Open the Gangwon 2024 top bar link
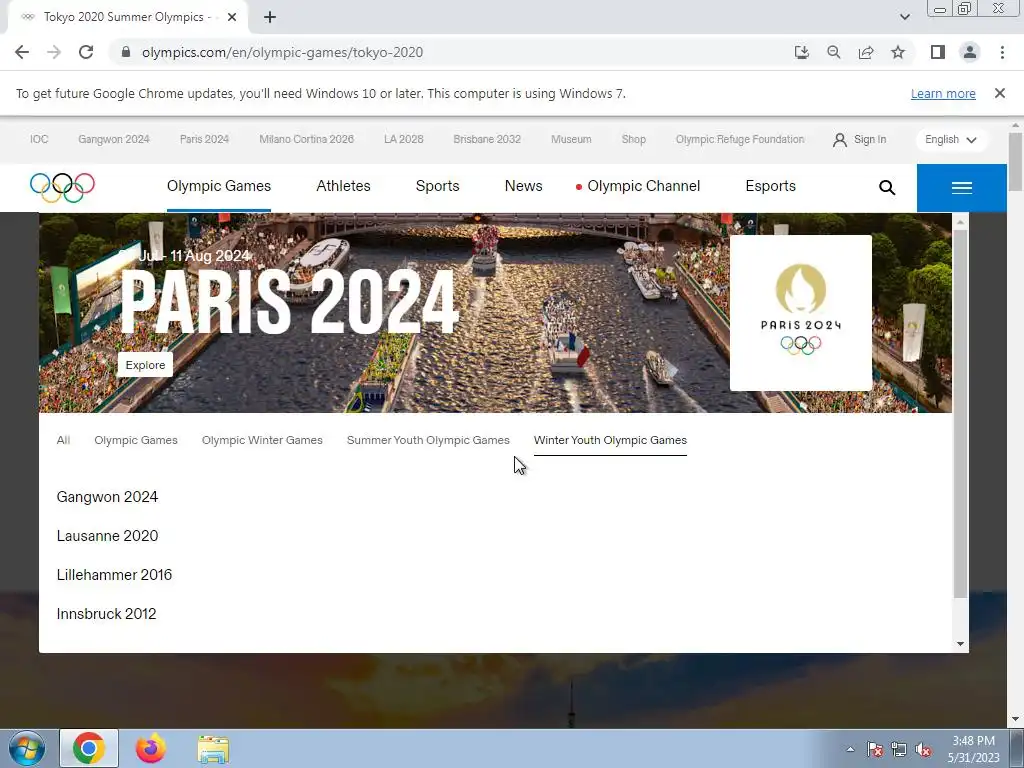 pyautogui.click(x=114, y=139)
